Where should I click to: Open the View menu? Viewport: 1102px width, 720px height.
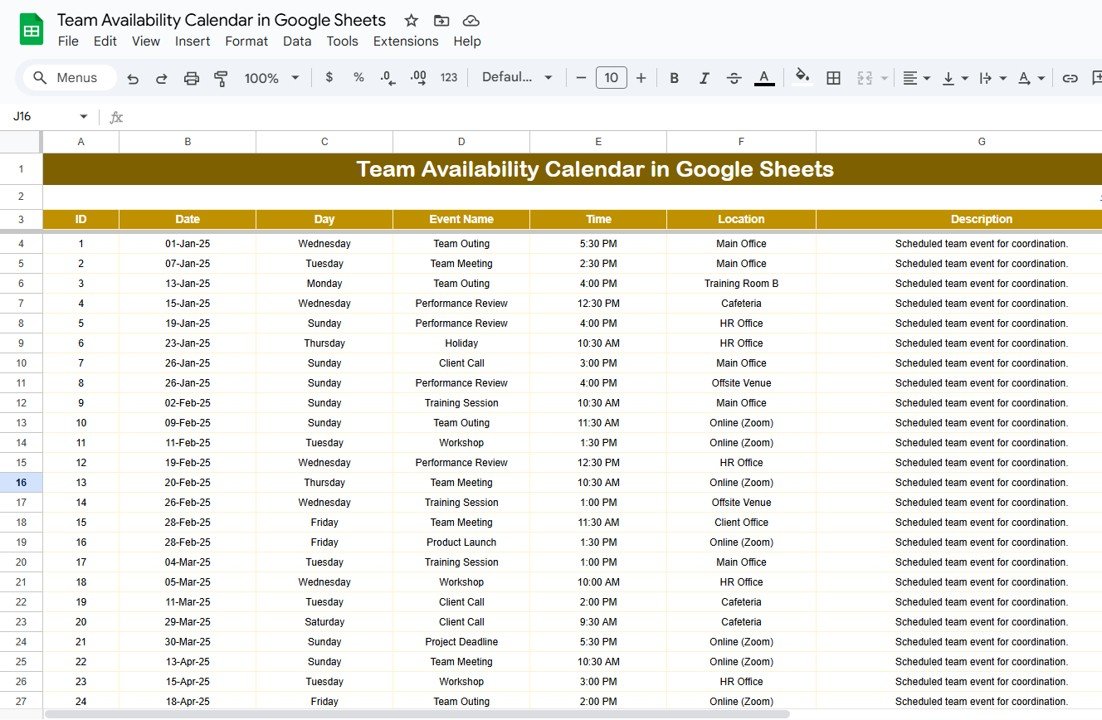pyautogui.click(x=145, y=41)
